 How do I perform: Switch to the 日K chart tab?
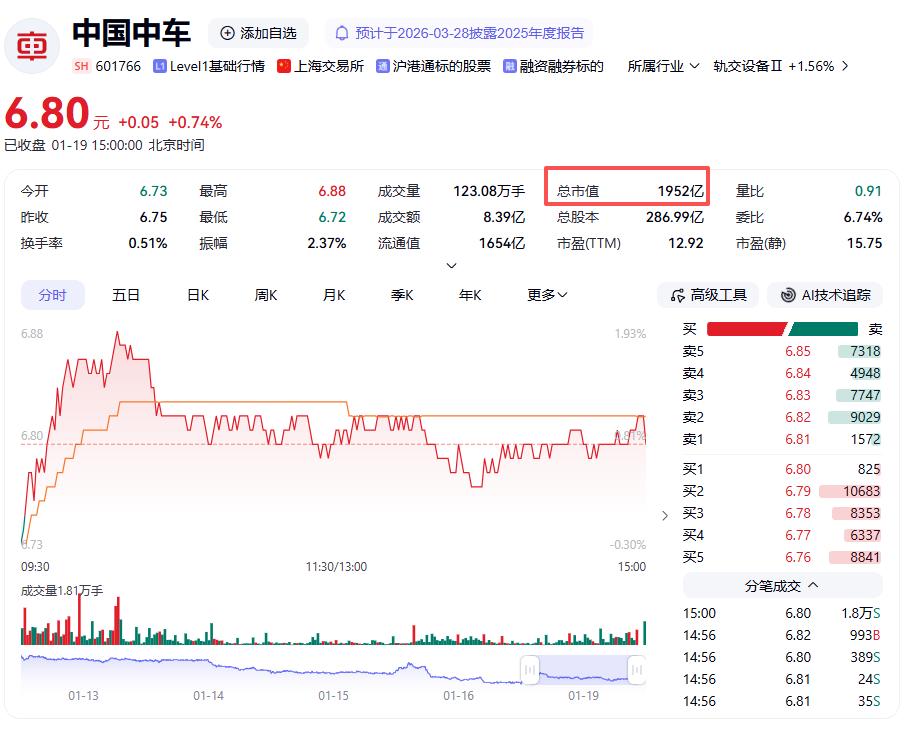pos(198,295)
